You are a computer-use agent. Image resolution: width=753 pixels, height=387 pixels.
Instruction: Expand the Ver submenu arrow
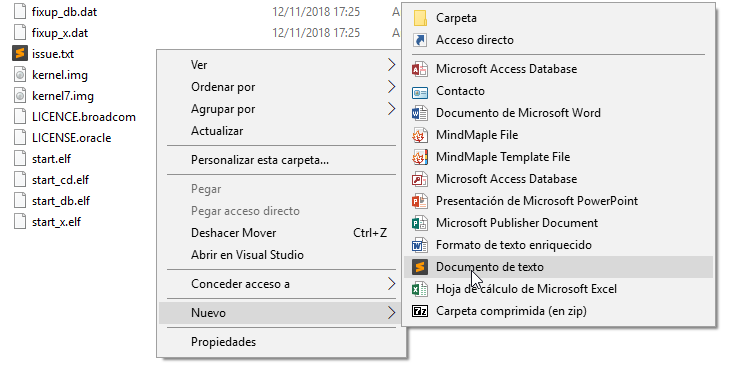pos(391,65)
